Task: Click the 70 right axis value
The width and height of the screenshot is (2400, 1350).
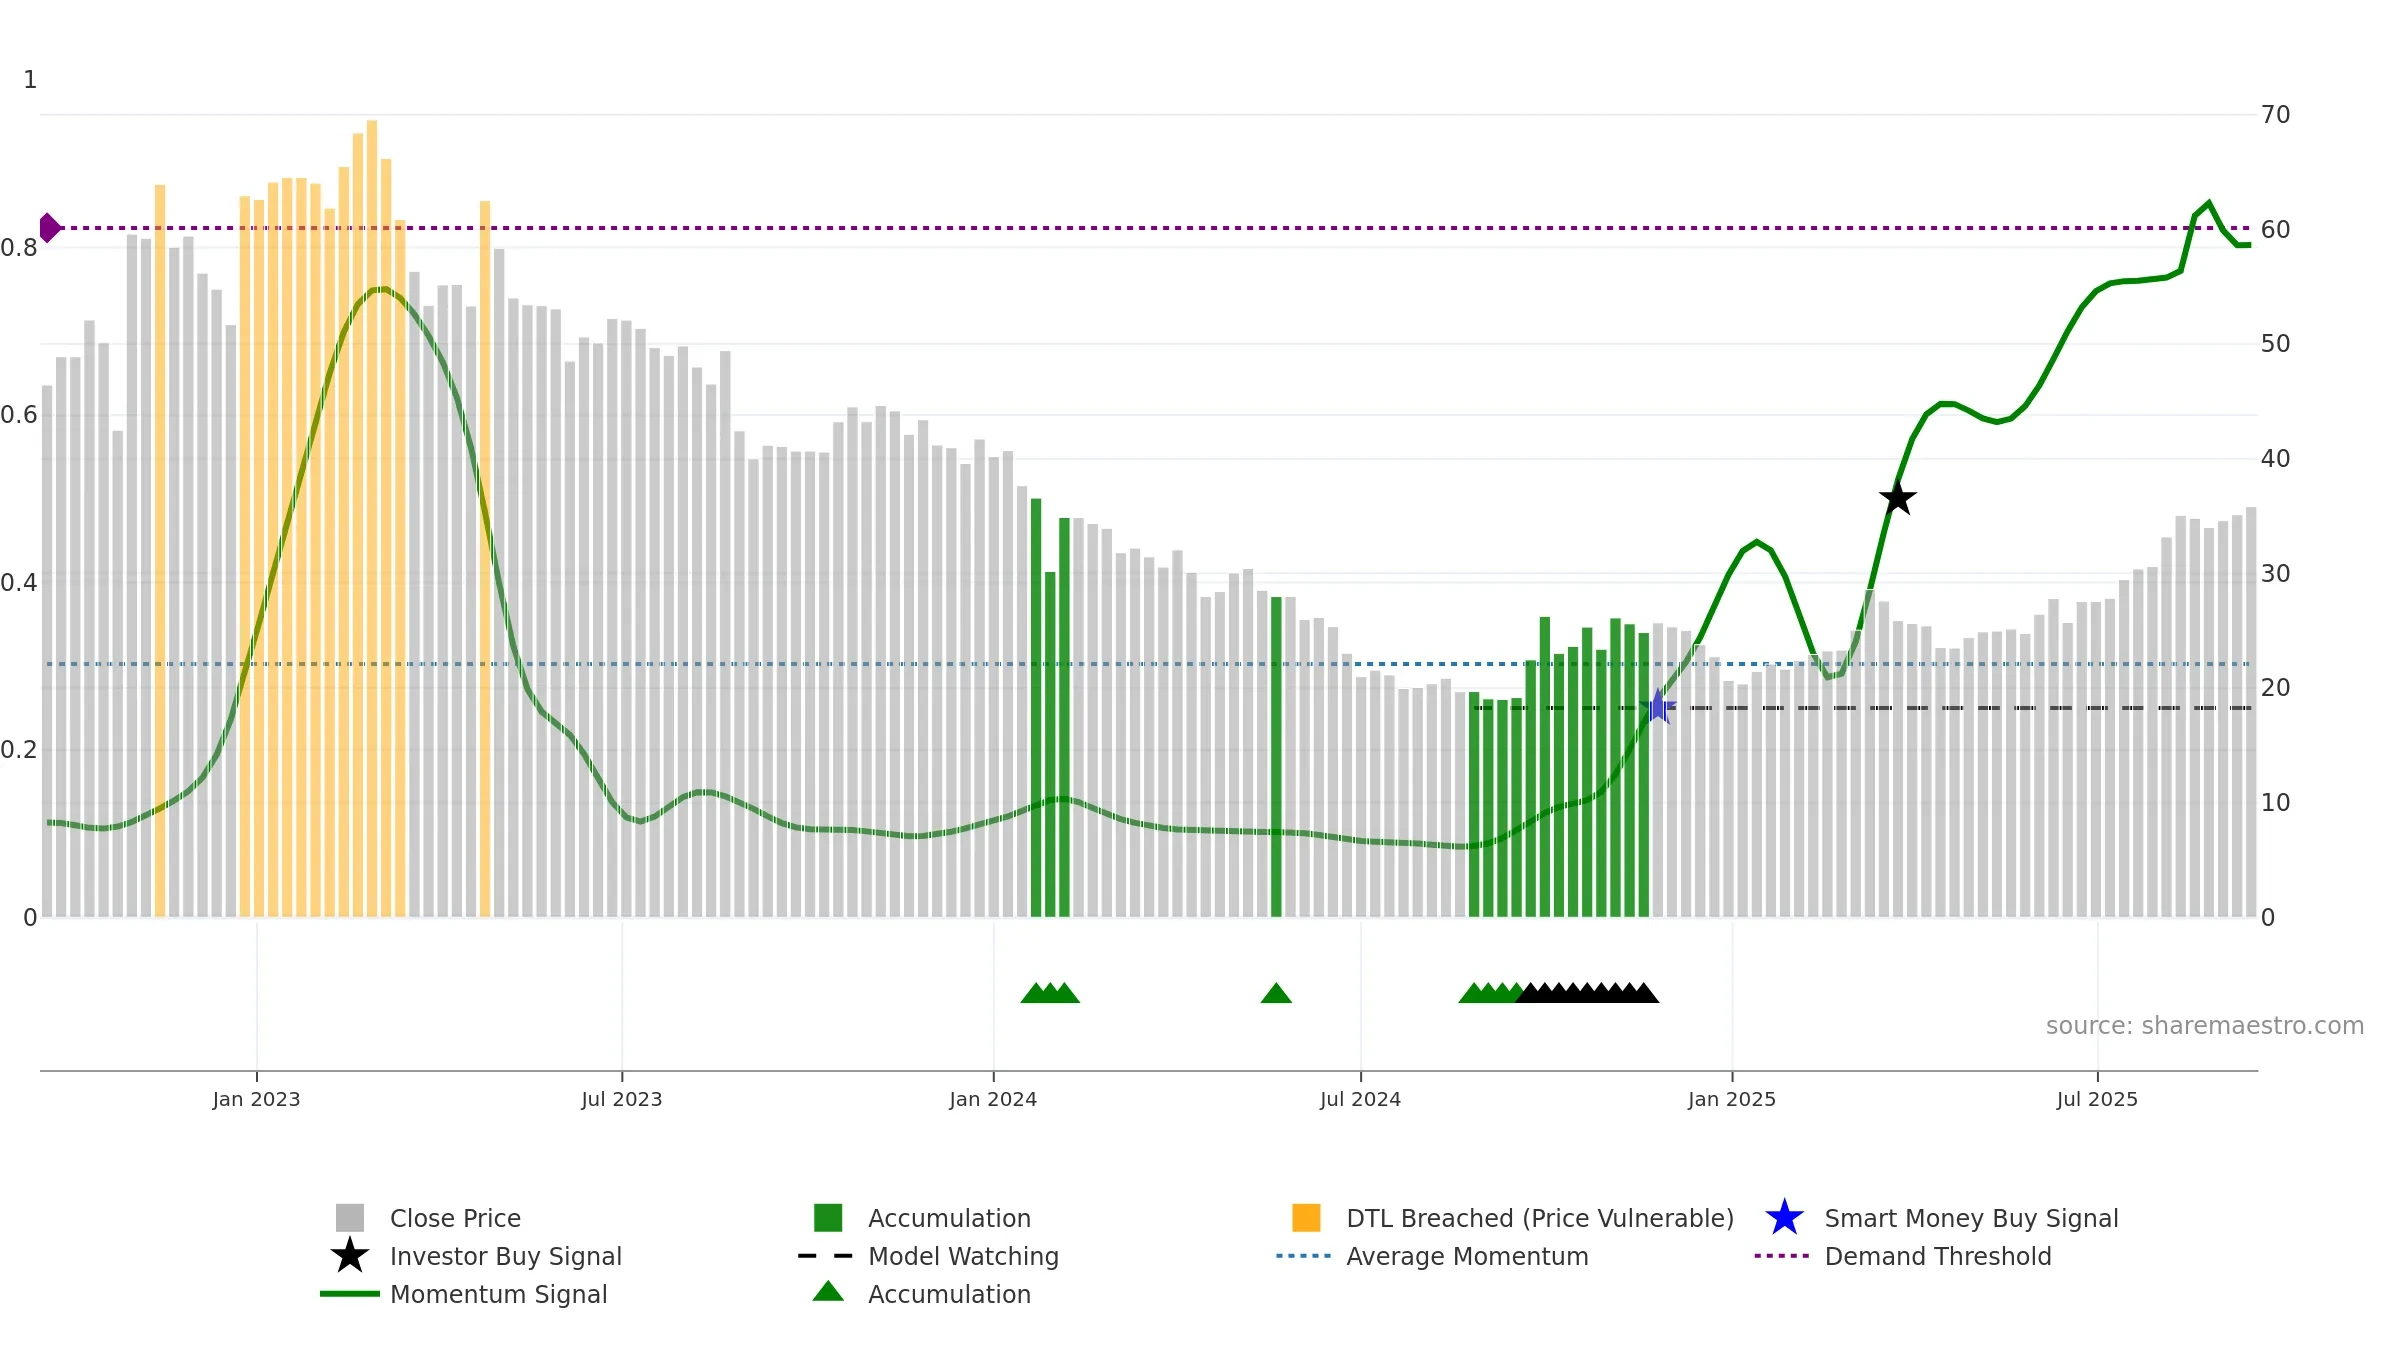Action: (x=2276, y=115)
